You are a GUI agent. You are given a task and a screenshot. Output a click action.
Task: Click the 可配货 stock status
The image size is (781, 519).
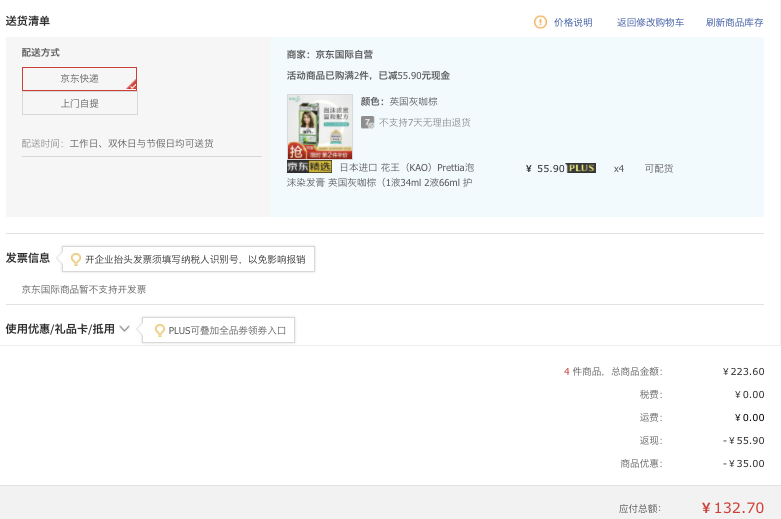point(659,168)
